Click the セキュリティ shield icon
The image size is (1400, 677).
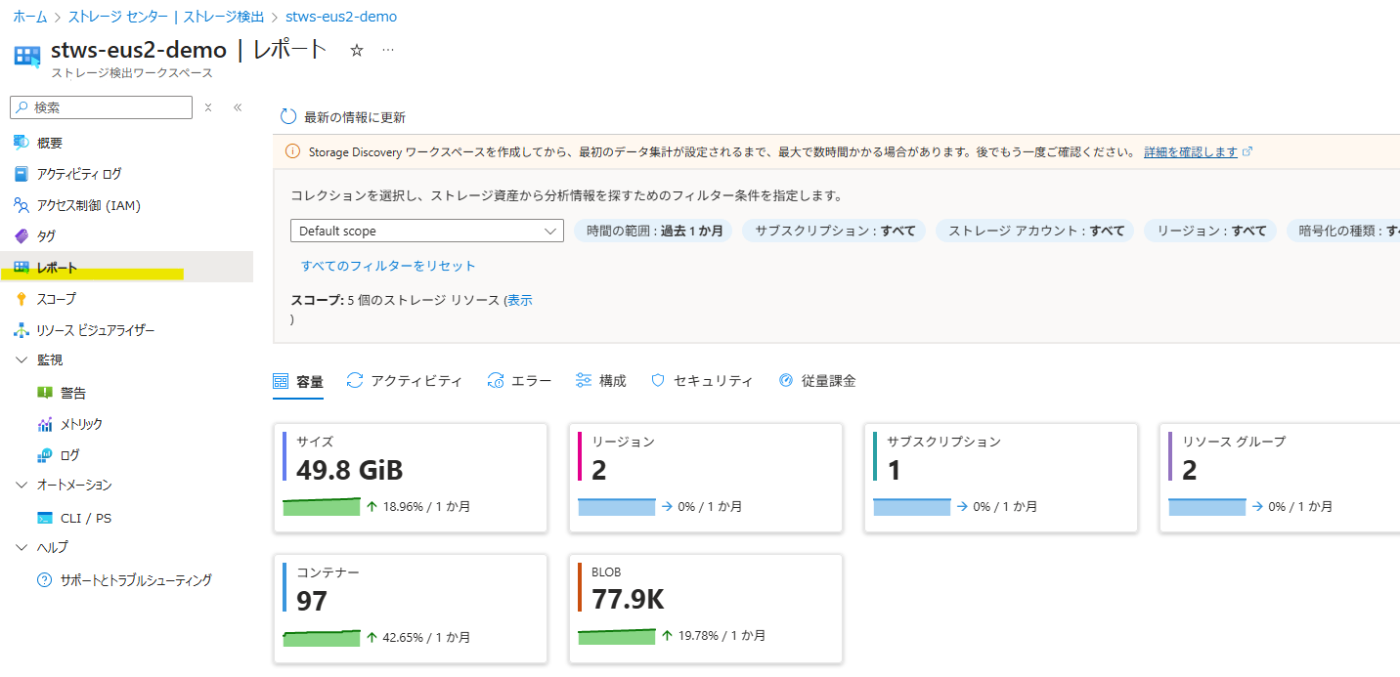pos(658,381)
